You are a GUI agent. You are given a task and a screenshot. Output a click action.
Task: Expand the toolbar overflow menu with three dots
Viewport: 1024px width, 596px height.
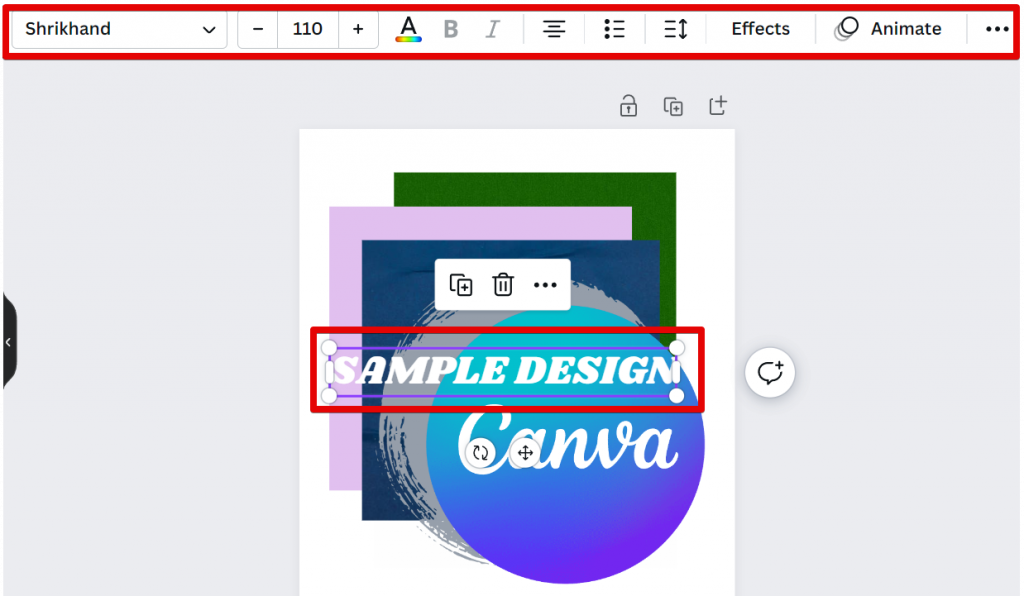pos(996,29)
